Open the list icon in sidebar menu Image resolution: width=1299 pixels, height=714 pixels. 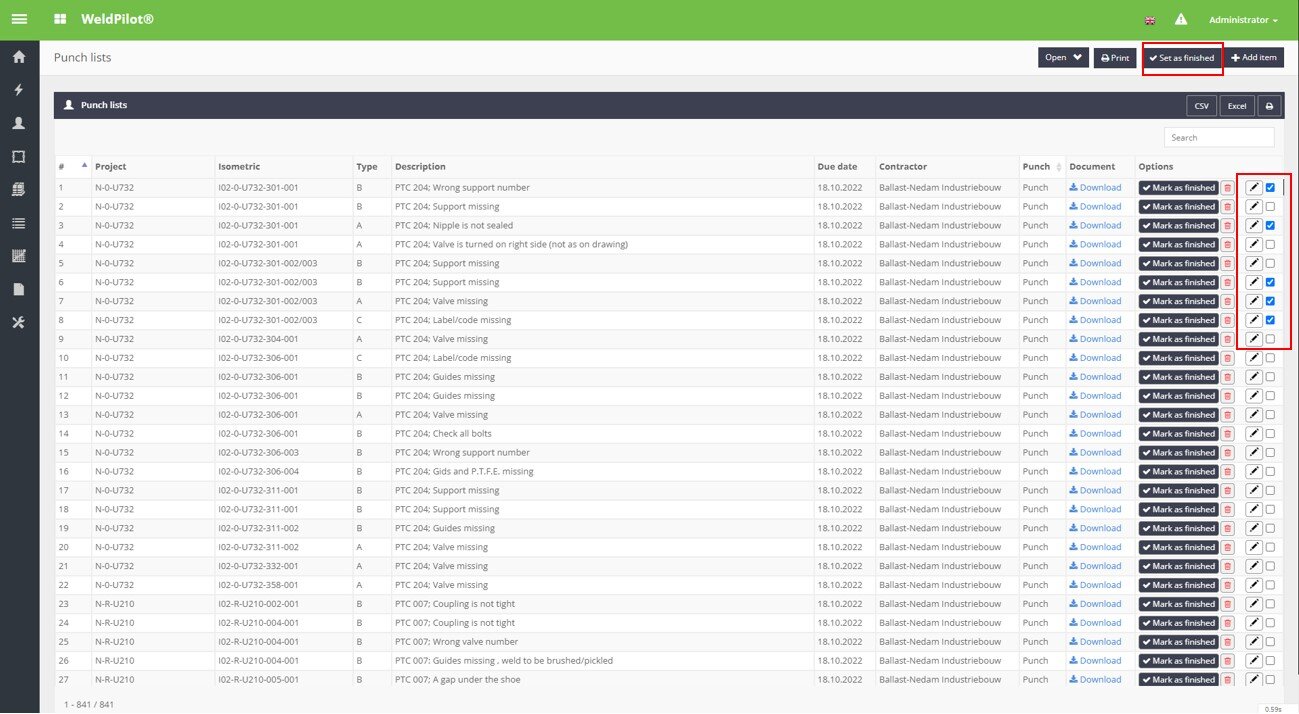click(18, 223)
